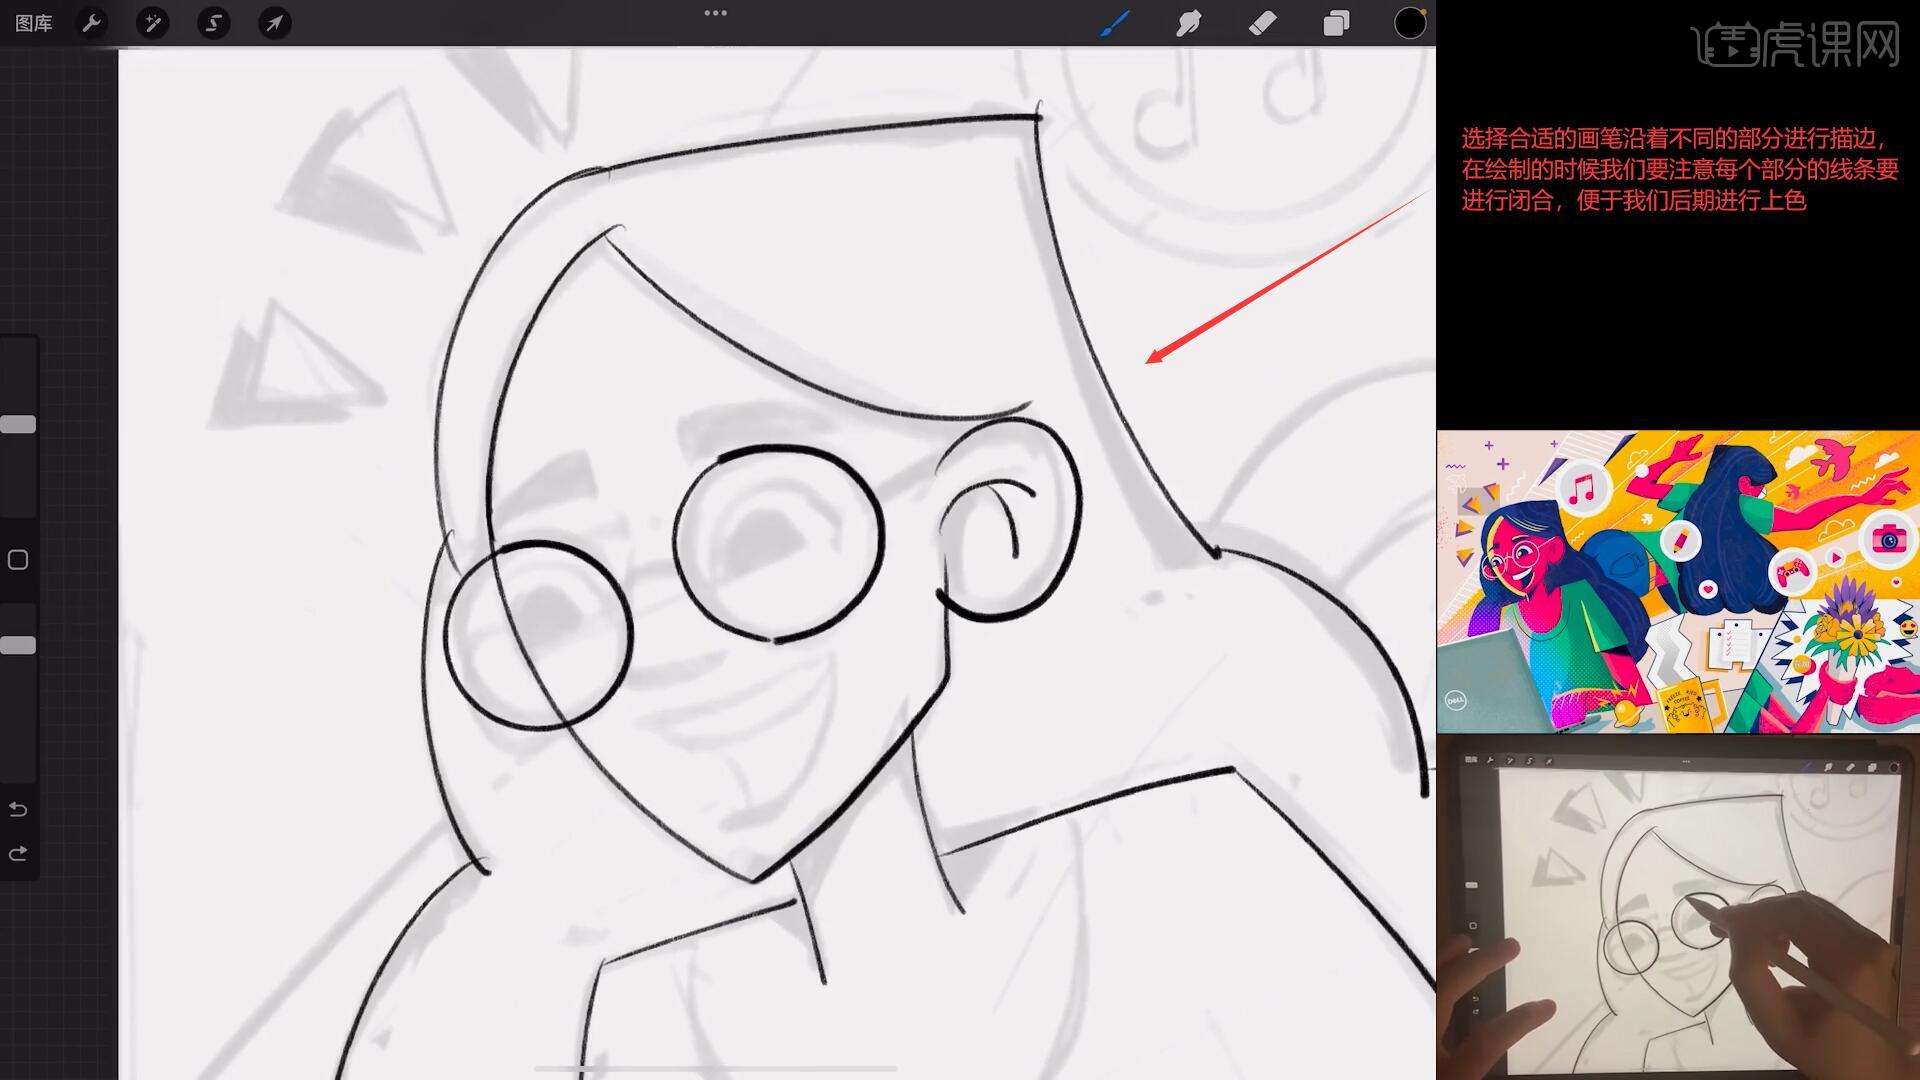Activate the Transform arrow tool
Viewport: 1920px width, 1080px height.
[x=274, y=23]
